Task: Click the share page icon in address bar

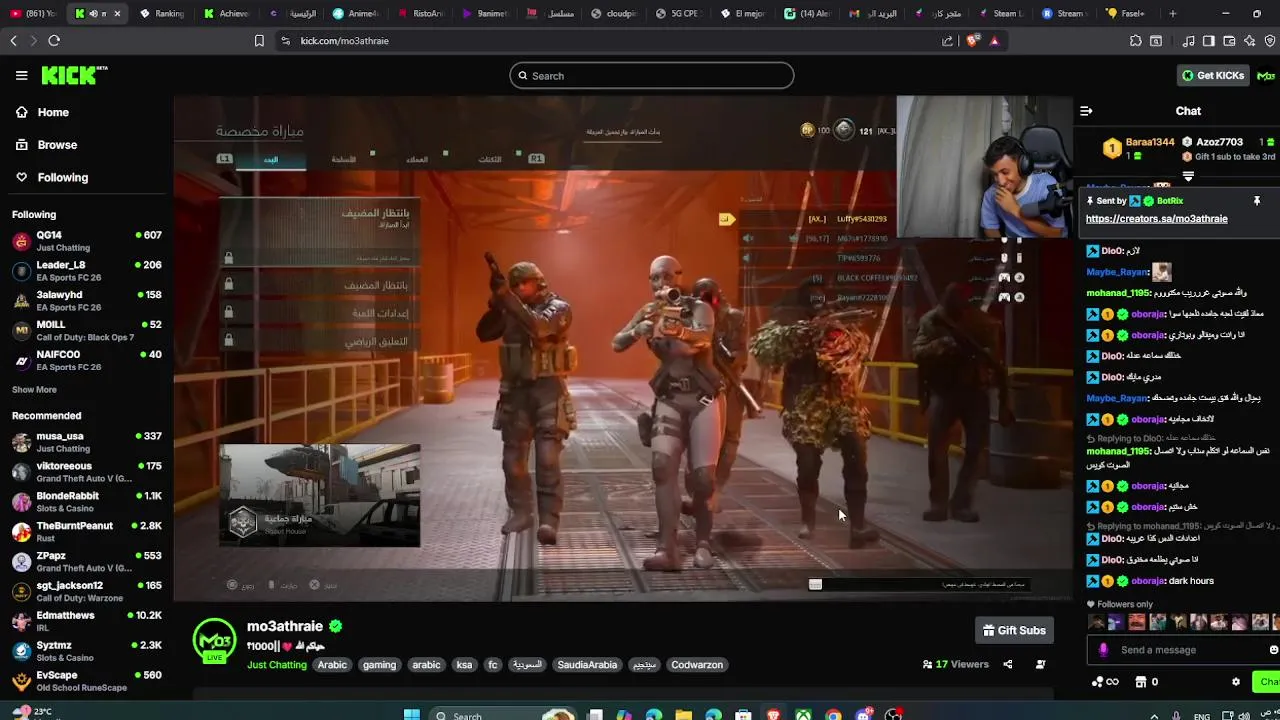Action: 947,41
